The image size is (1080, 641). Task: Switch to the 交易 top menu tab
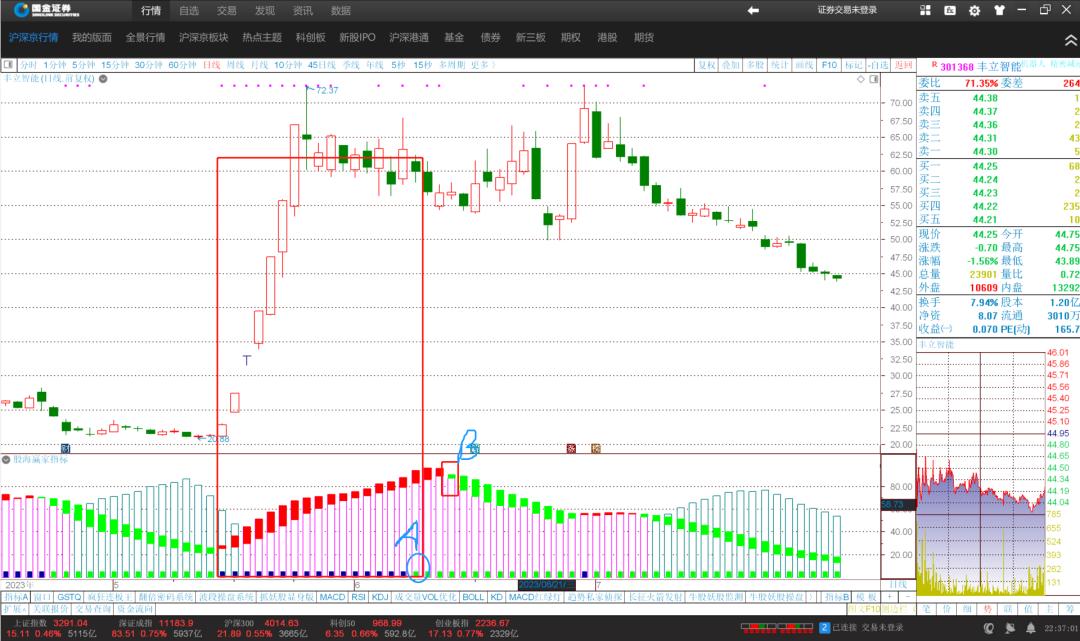[227, 11]
